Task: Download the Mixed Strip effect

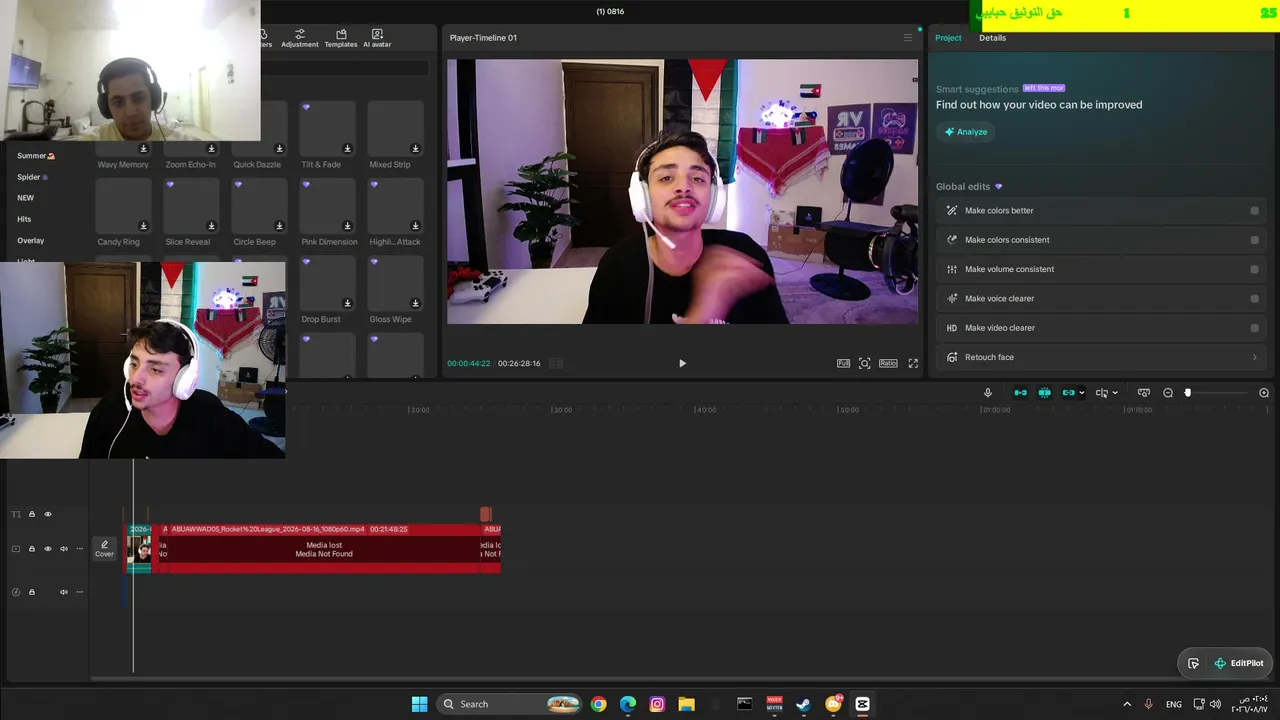Action: click(x=415, y=149)
